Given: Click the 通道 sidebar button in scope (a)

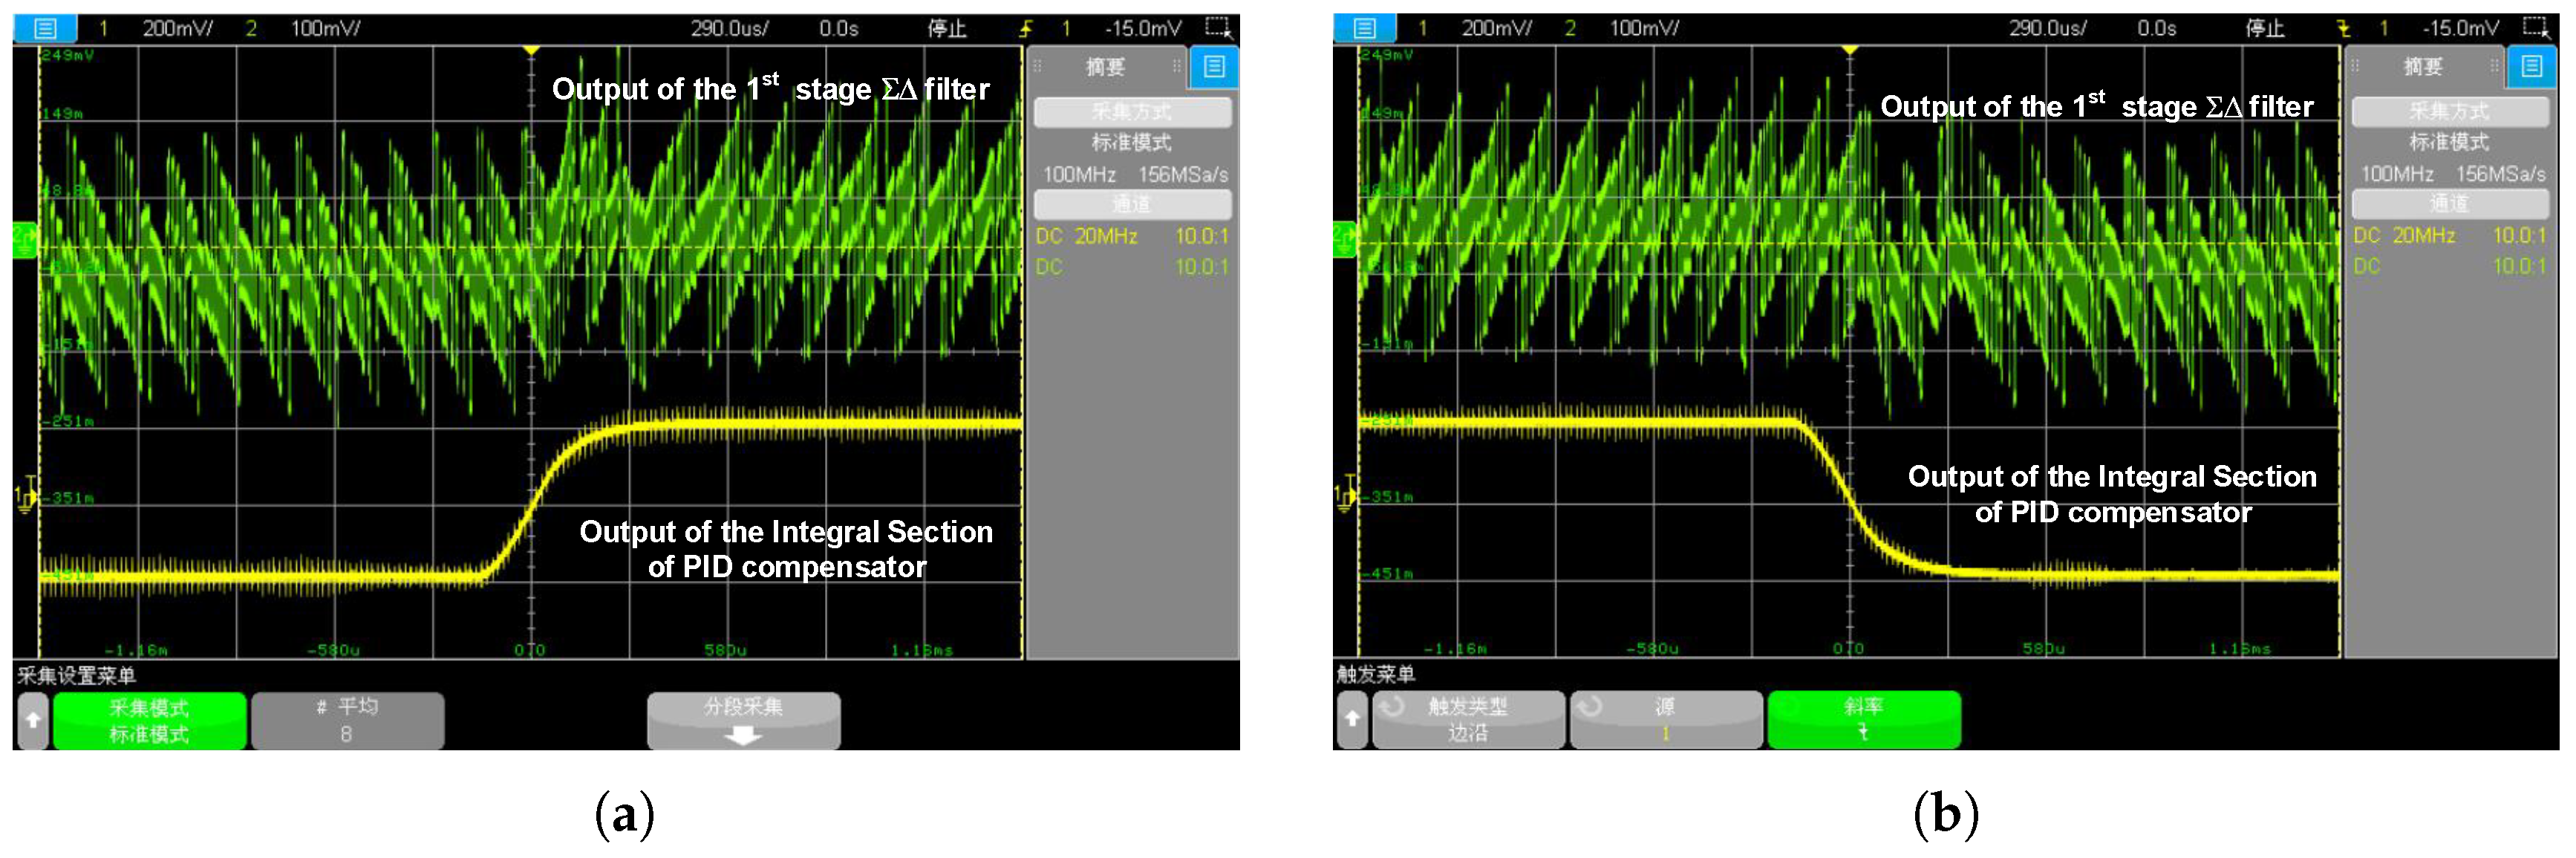Looking at the screenshot, I should (x=1132, y=204).
